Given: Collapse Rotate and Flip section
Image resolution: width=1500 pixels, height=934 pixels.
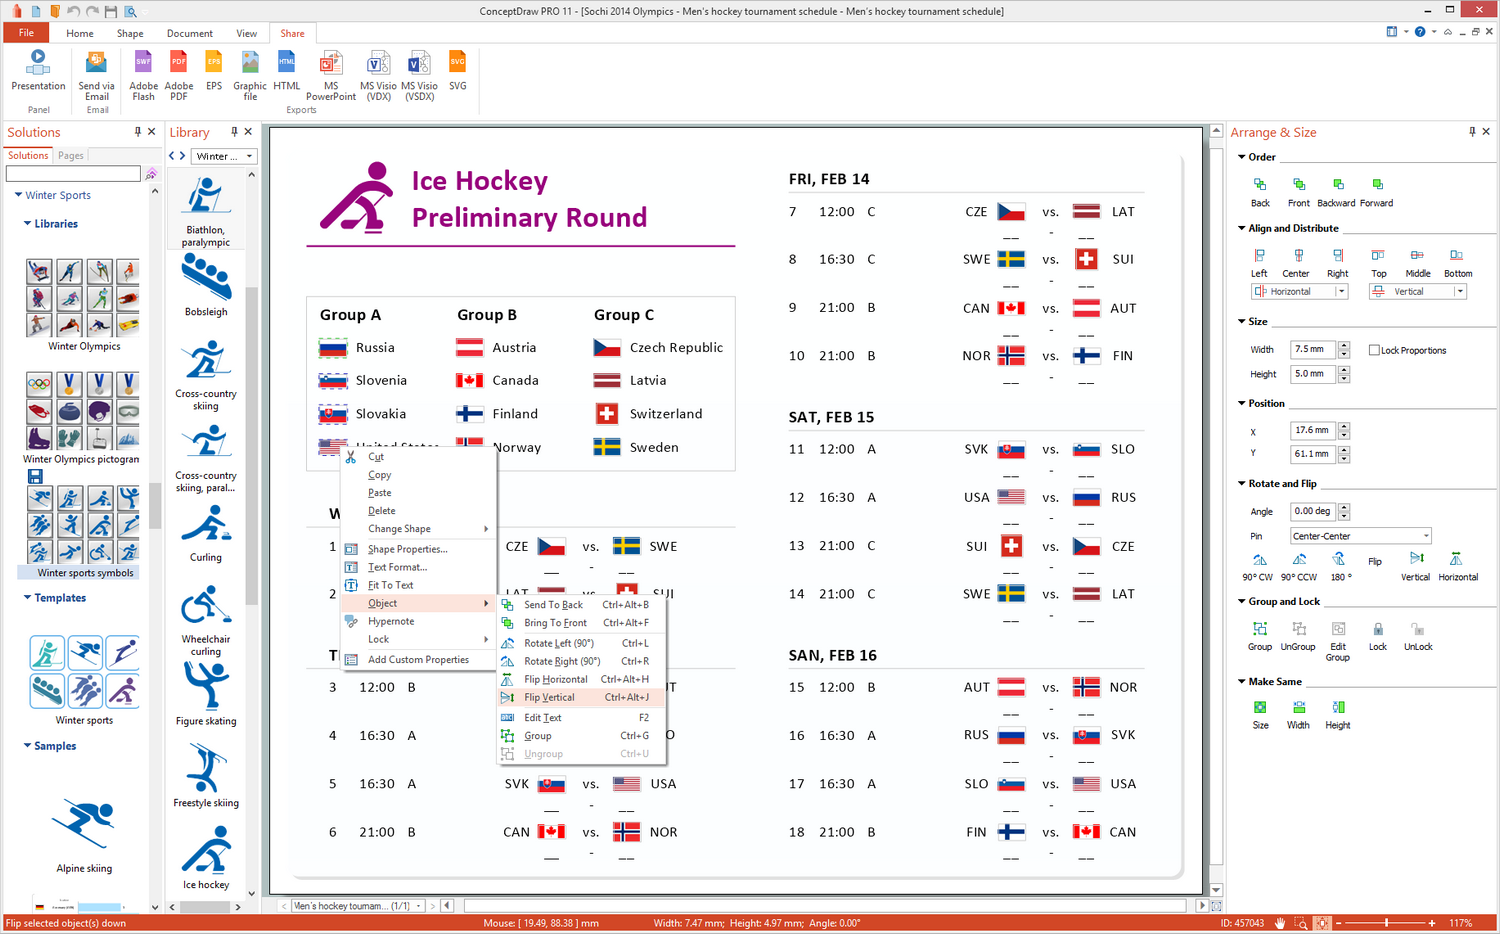Looking at the screenshot, I should (x=1242, y=483).
